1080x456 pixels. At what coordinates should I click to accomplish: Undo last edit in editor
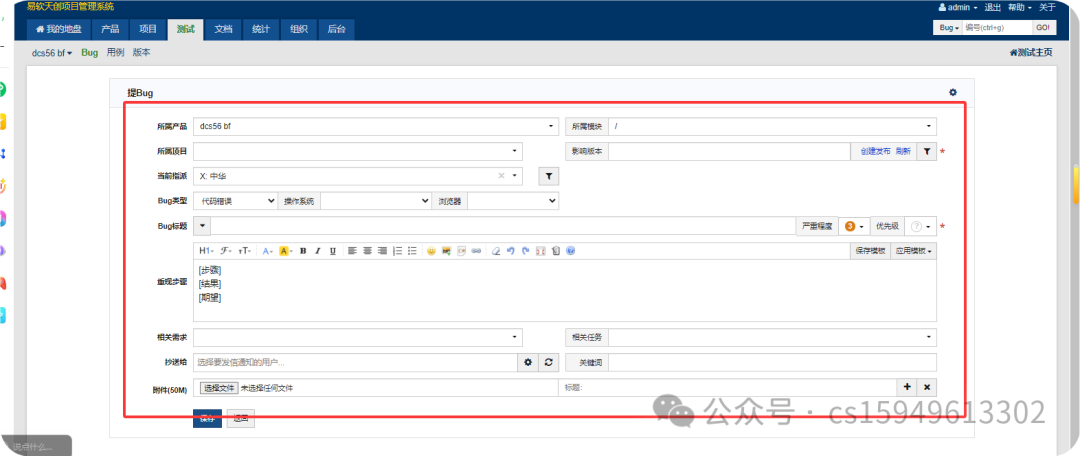(510, 251)
